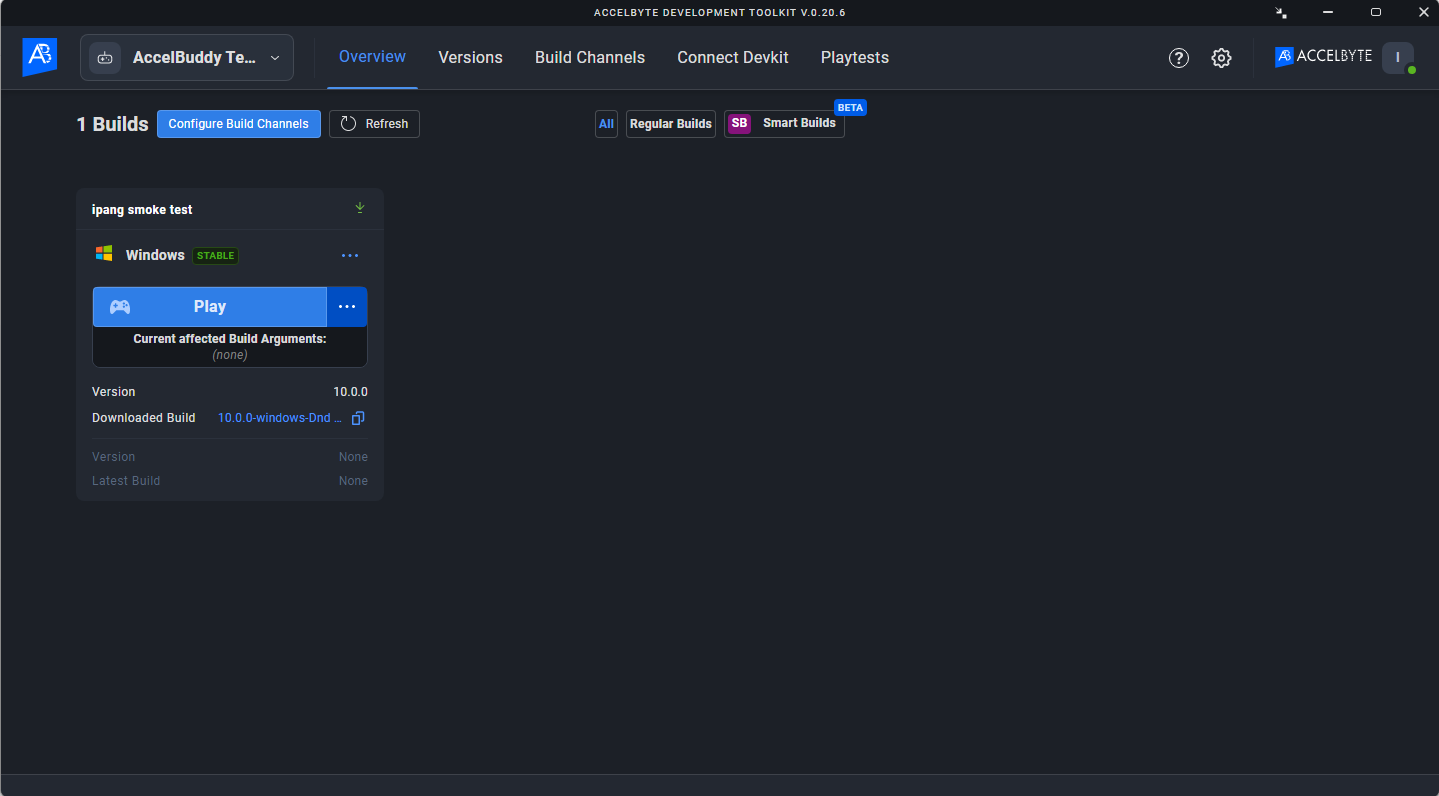Switch to the Overview tab
This screenshot has height=796, width=1439.
372,57
